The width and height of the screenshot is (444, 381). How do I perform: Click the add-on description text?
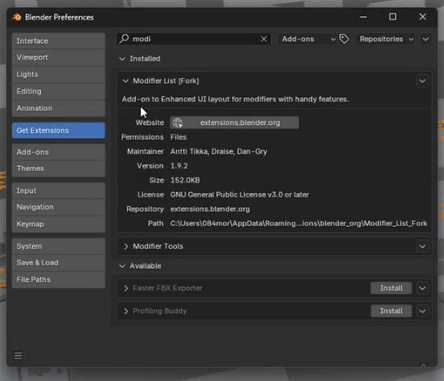[x=235, y=99]
